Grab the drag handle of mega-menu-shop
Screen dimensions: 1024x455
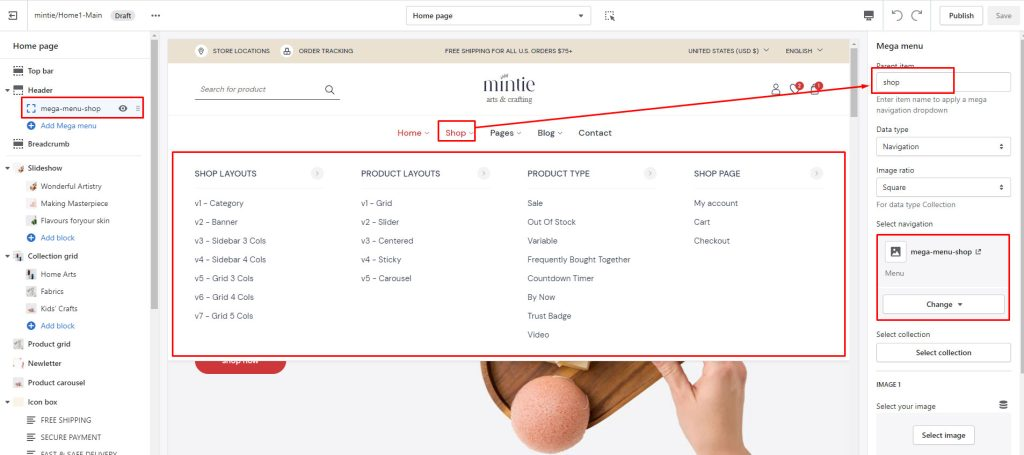point(137,108)
